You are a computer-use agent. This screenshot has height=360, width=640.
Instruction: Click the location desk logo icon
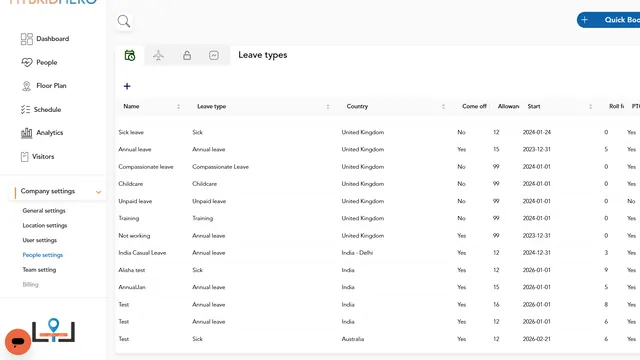click(53, 330)
